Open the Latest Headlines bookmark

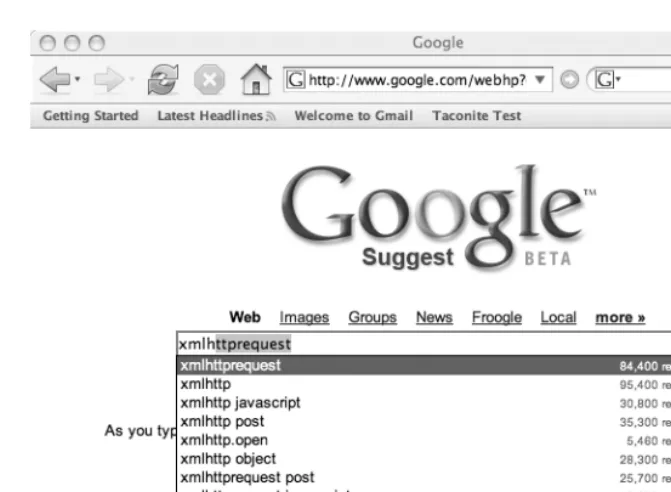(x=210, y=116)
